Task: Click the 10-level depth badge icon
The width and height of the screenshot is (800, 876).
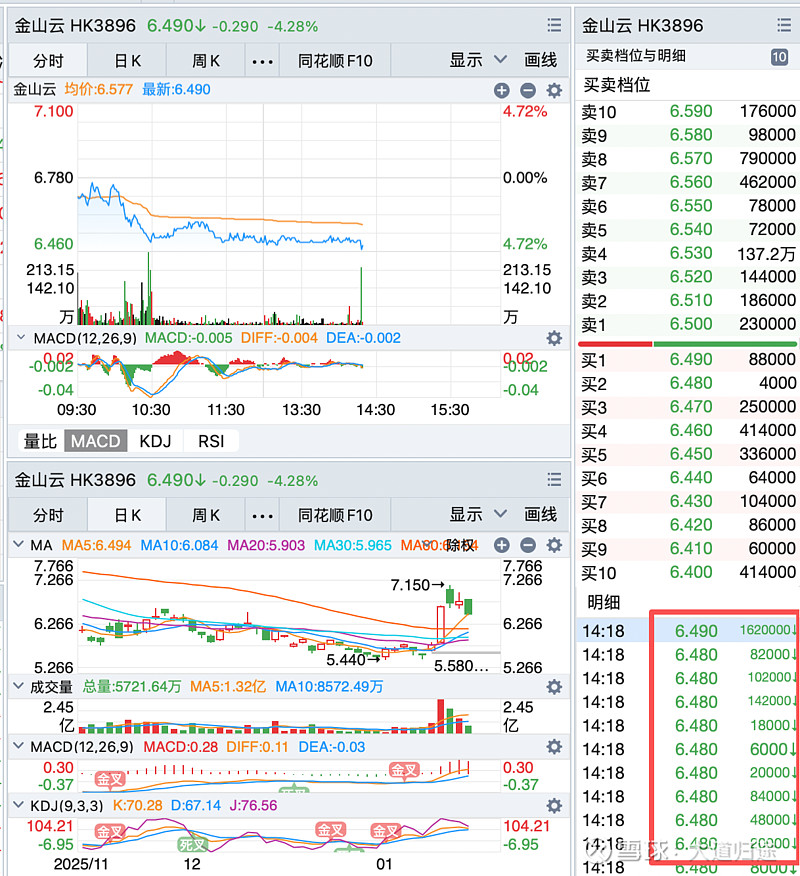Action: tap(779, 56)
